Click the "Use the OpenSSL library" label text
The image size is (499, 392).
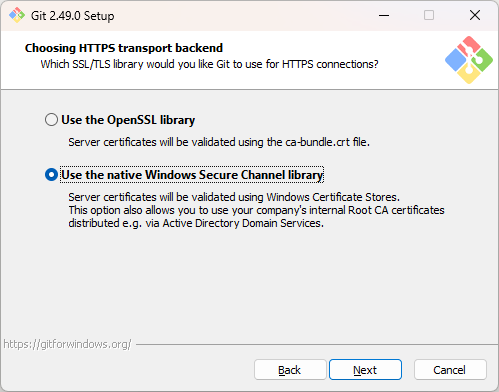click(128, 120)
